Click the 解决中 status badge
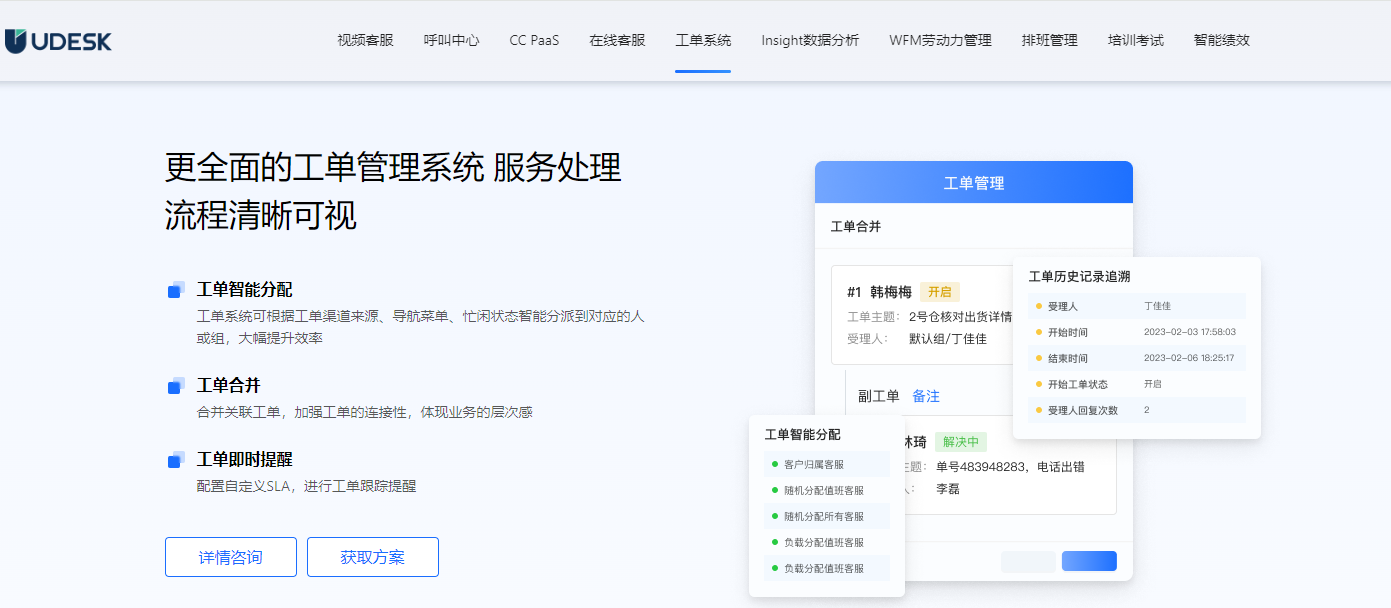This screenshot has height=608, width=1391. tap(960, 442)
